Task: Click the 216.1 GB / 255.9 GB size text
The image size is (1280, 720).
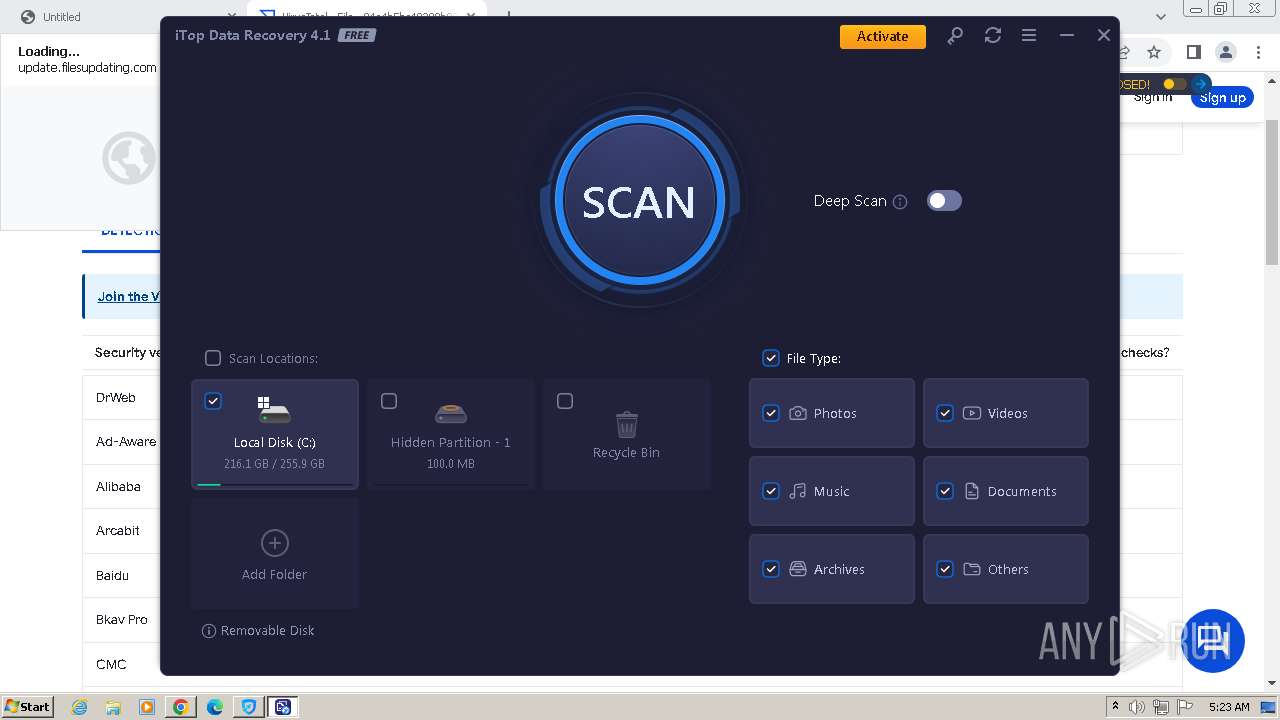Action: click(x=274, y=464)
